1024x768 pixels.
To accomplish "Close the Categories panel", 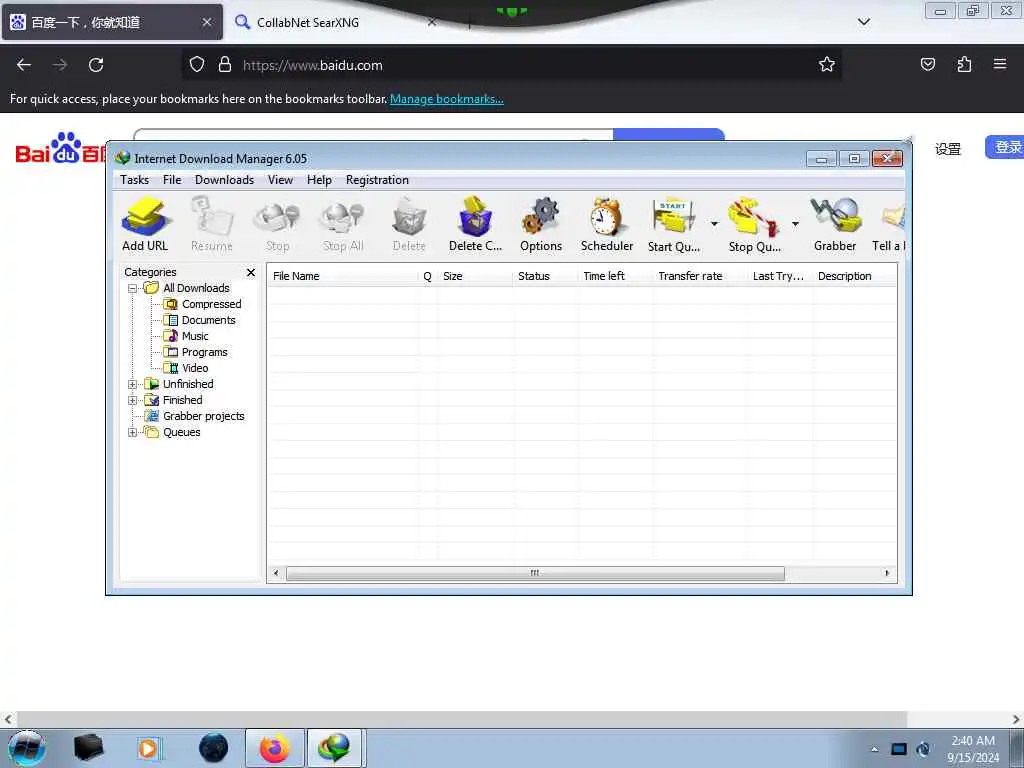I will click(x=251, y=272).
